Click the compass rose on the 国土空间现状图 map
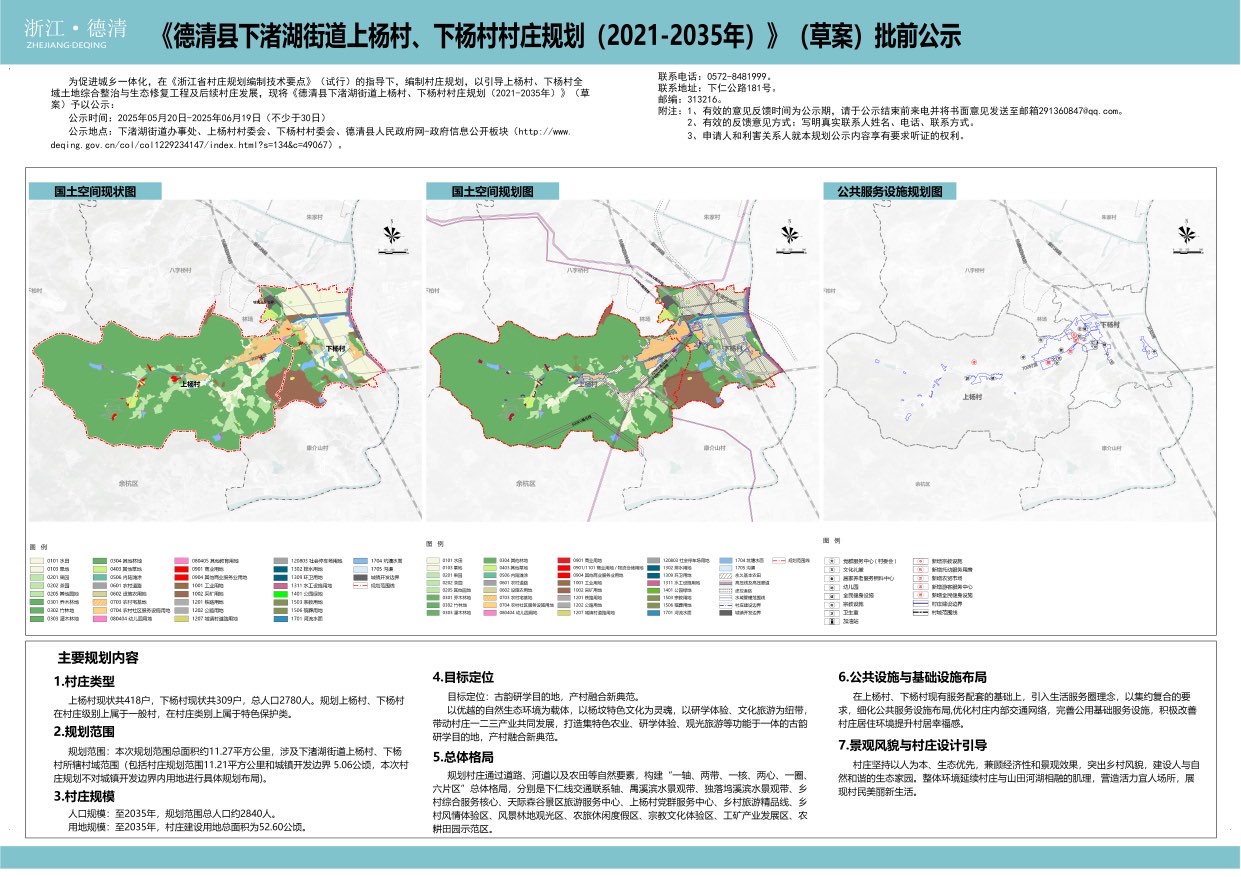This screenshot has height=877, width=1241. pos(393,232)
